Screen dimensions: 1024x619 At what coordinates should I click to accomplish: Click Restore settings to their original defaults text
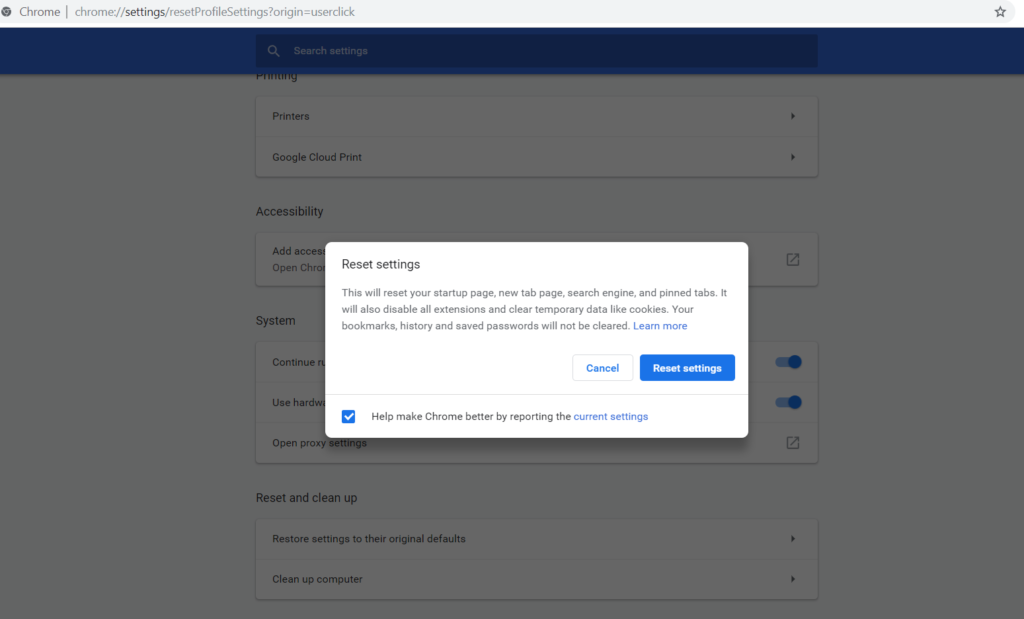tap(369, 539)
